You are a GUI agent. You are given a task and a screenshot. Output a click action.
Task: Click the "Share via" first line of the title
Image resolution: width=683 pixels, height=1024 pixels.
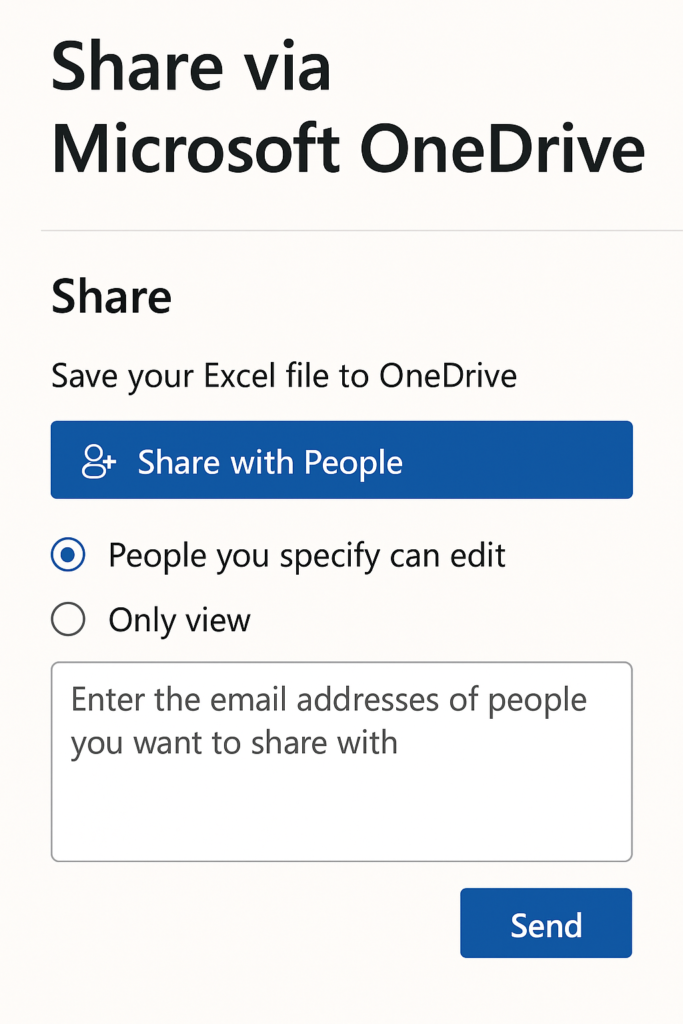190,68
